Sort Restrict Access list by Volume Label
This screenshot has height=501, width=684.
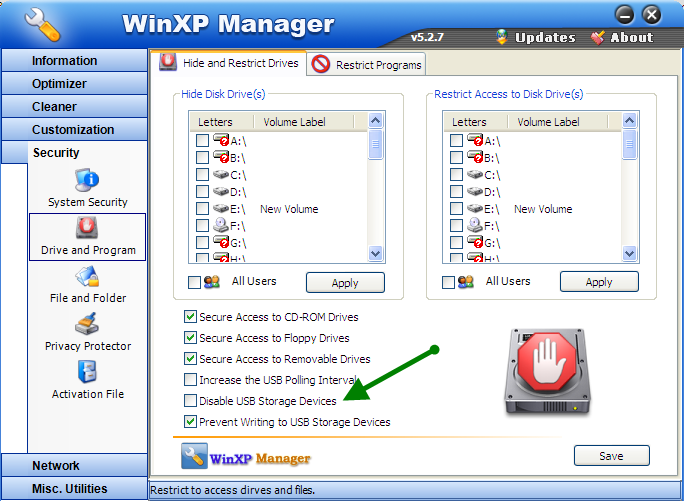[557, 122]
